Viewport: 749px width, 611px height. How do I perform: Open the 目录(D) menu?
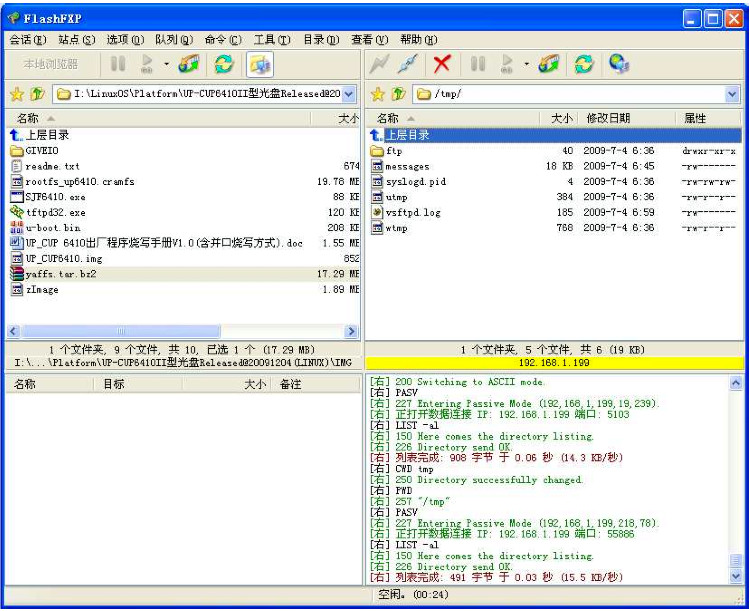[x=321, y=40]
